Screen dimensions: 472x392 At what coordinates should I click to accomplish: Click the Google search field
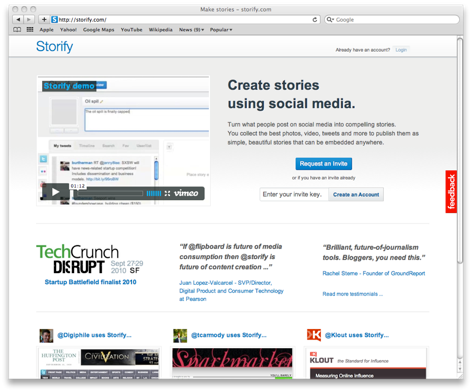click(x=392, y=20)
